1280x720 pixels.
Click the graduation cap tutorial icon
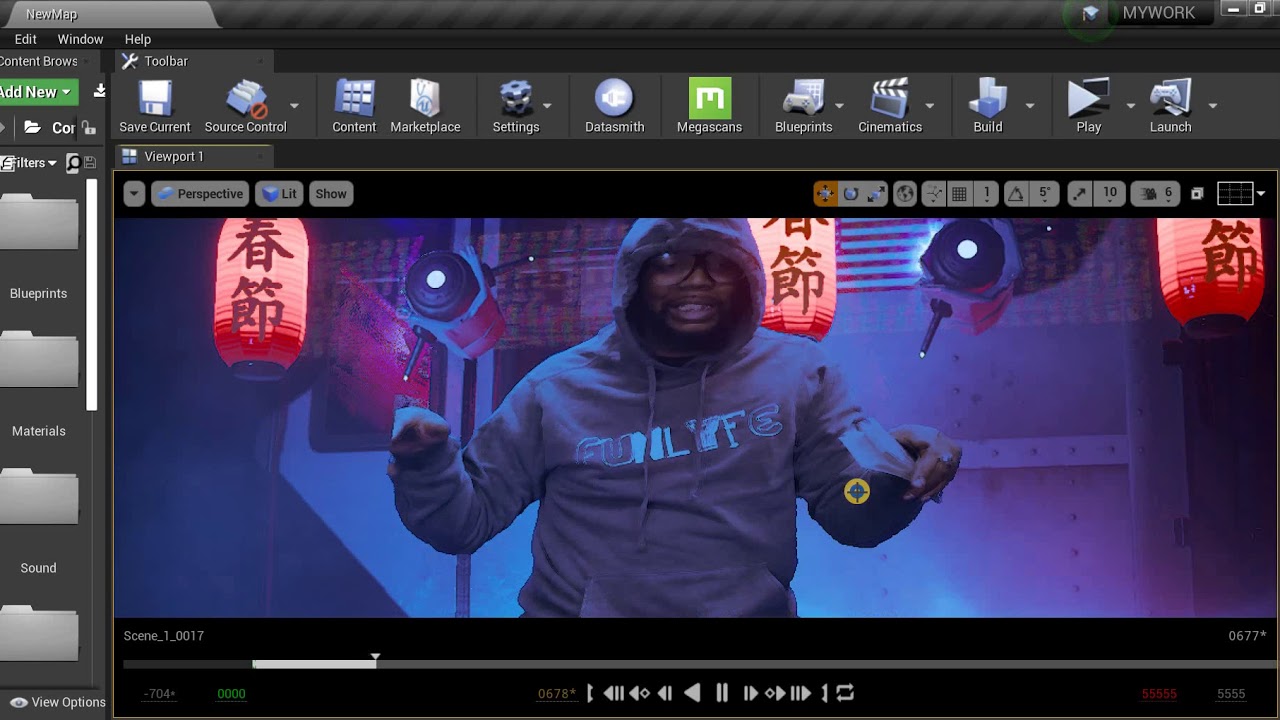click(1090, 13)
